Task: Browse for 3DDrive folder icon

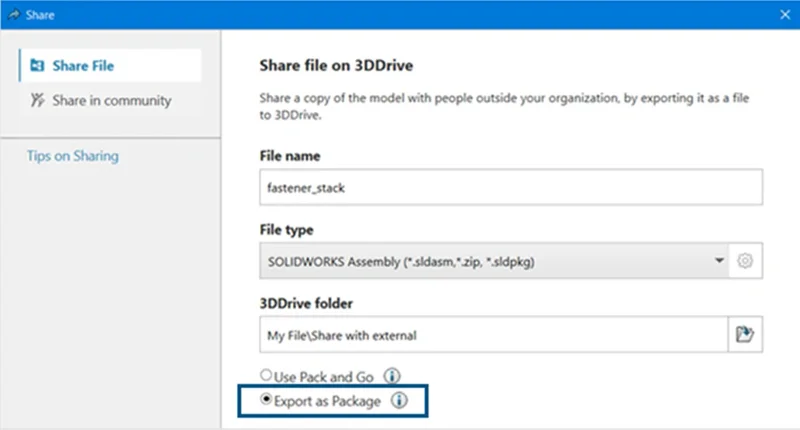Action: coord(744,335)
